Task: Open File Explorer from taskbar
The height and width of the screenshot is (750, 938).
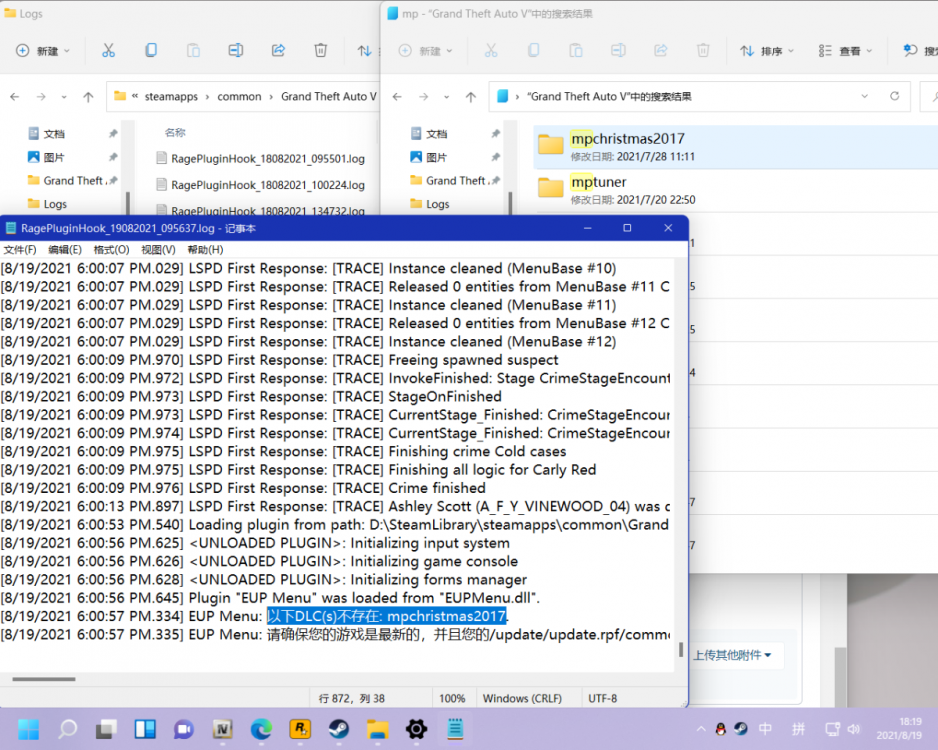Action: coord(377,729)
